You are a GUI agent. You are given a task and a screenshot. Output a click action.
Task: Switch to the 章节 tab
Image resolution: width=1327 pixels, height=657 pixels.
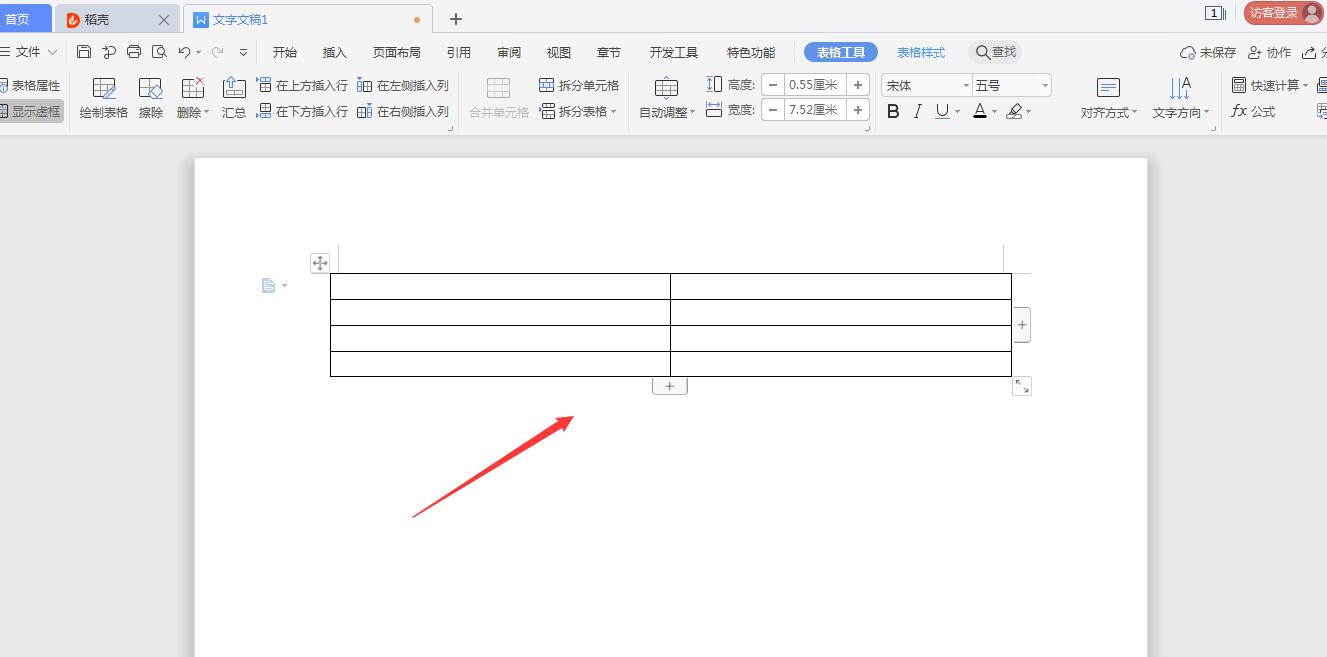(x=609, y=52)
